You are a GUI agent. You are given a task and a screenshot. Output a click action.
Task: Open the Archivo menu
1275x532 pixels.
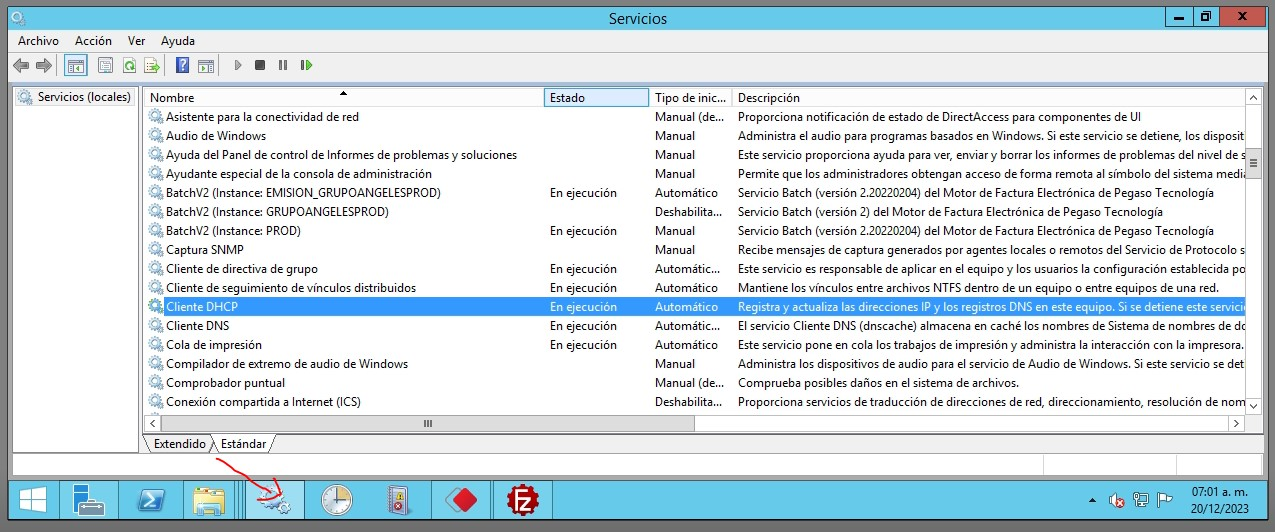(38, 41)
